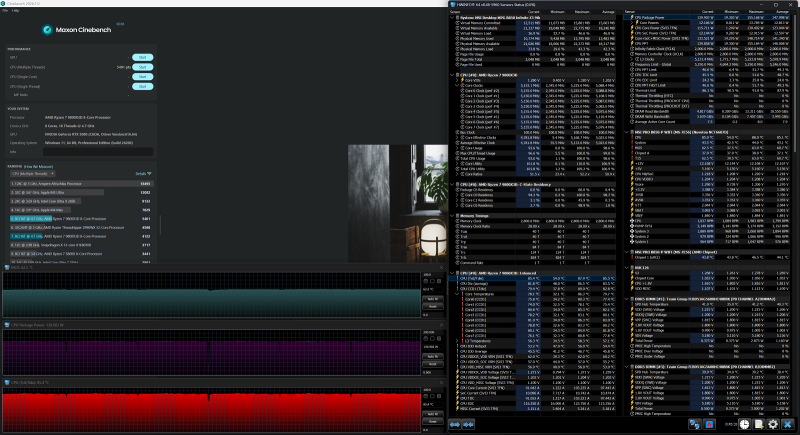Screen dimensions: 800x435
Task: Open HWiNFO sensor settings gear icon
Action: tap(773, 424)
